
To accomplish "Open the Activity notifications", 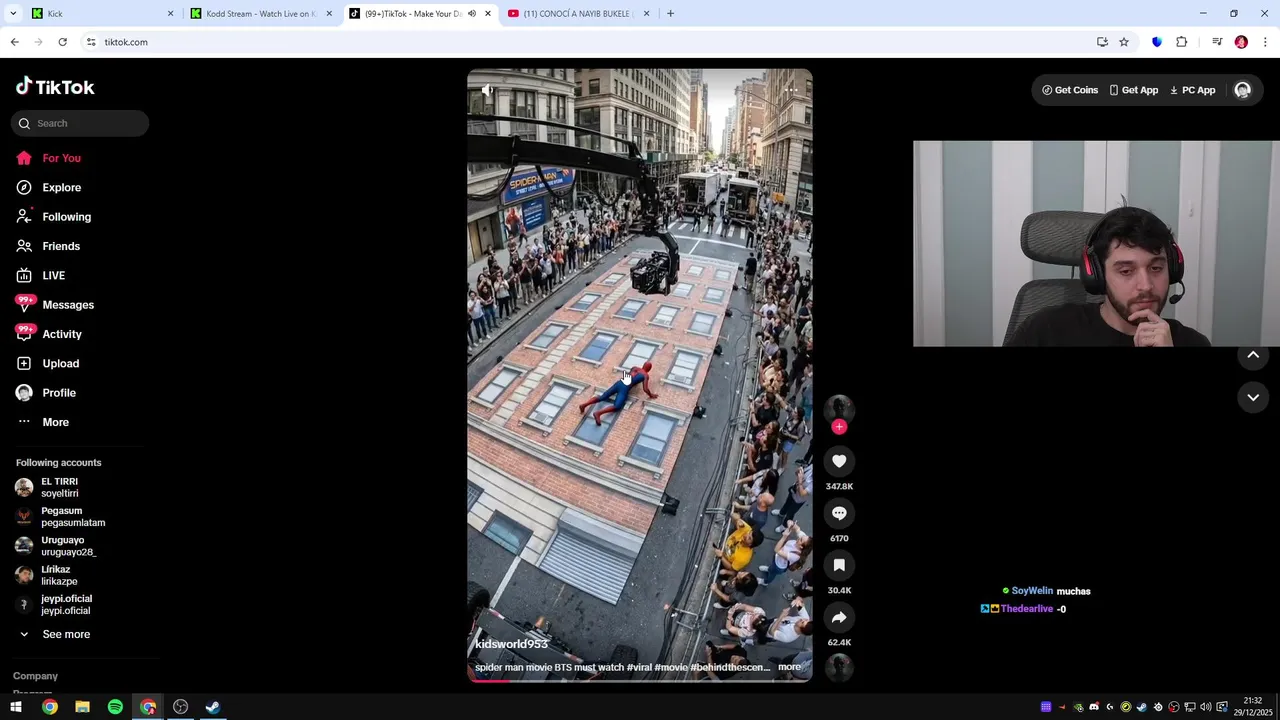I will 48,334.
